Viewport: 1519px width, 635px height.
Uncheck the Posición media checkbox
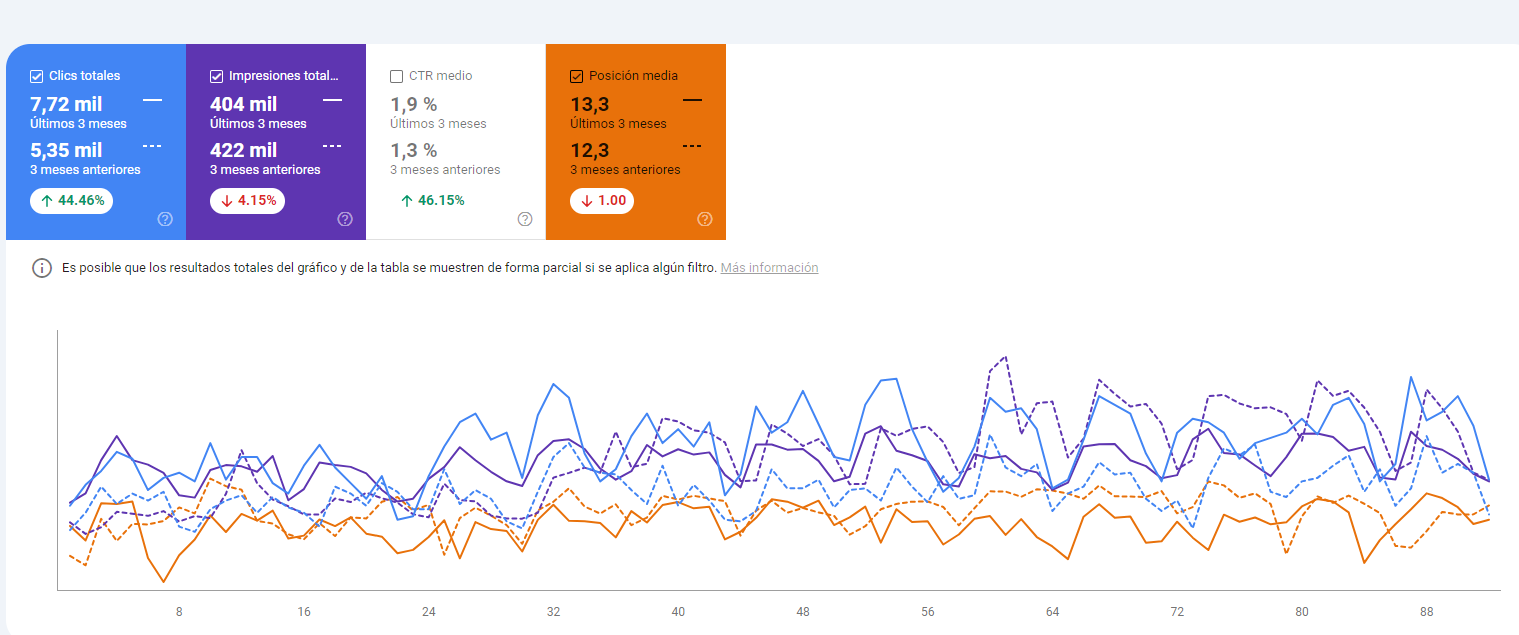click(577, 76)
